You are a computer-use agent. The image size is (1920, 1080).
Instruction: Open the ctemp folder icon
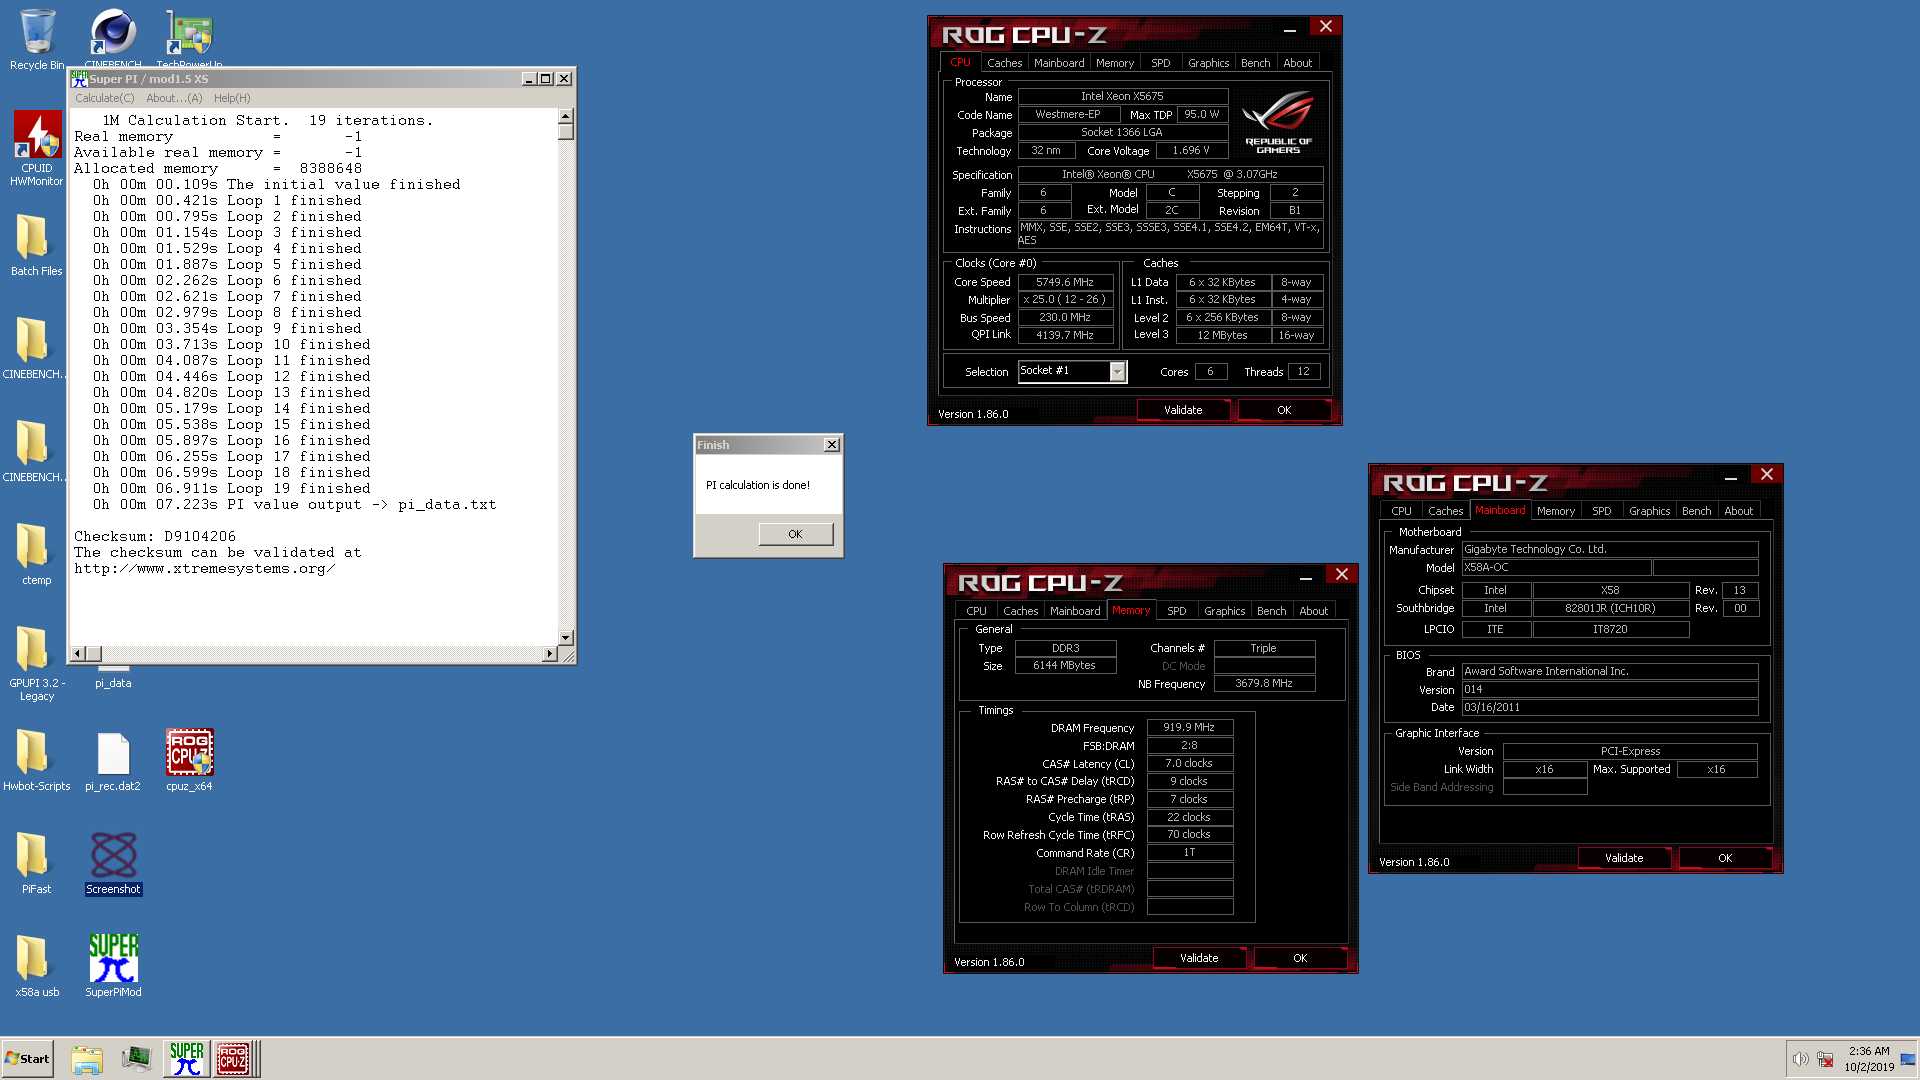pos(37,554)
